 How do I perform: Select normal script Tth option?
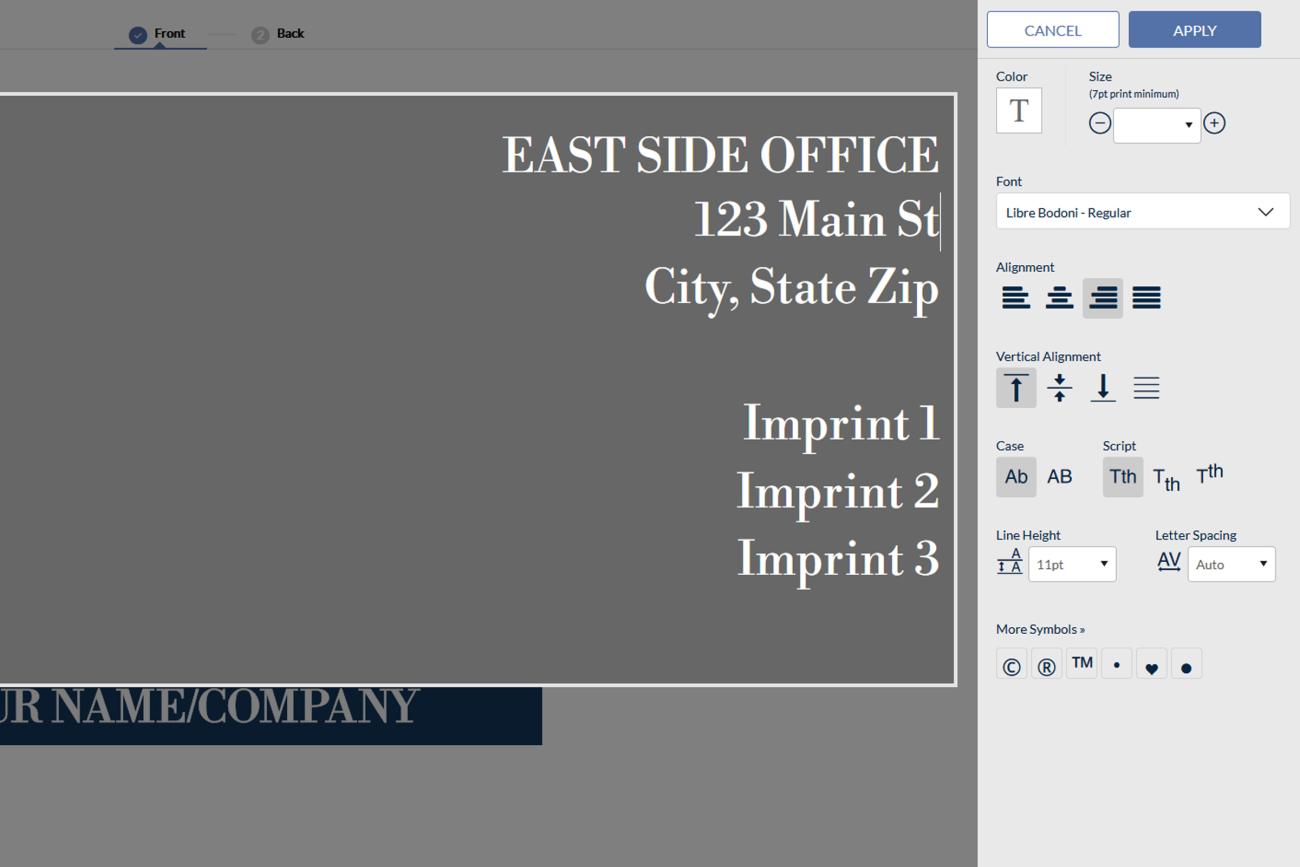[1123, 477]
